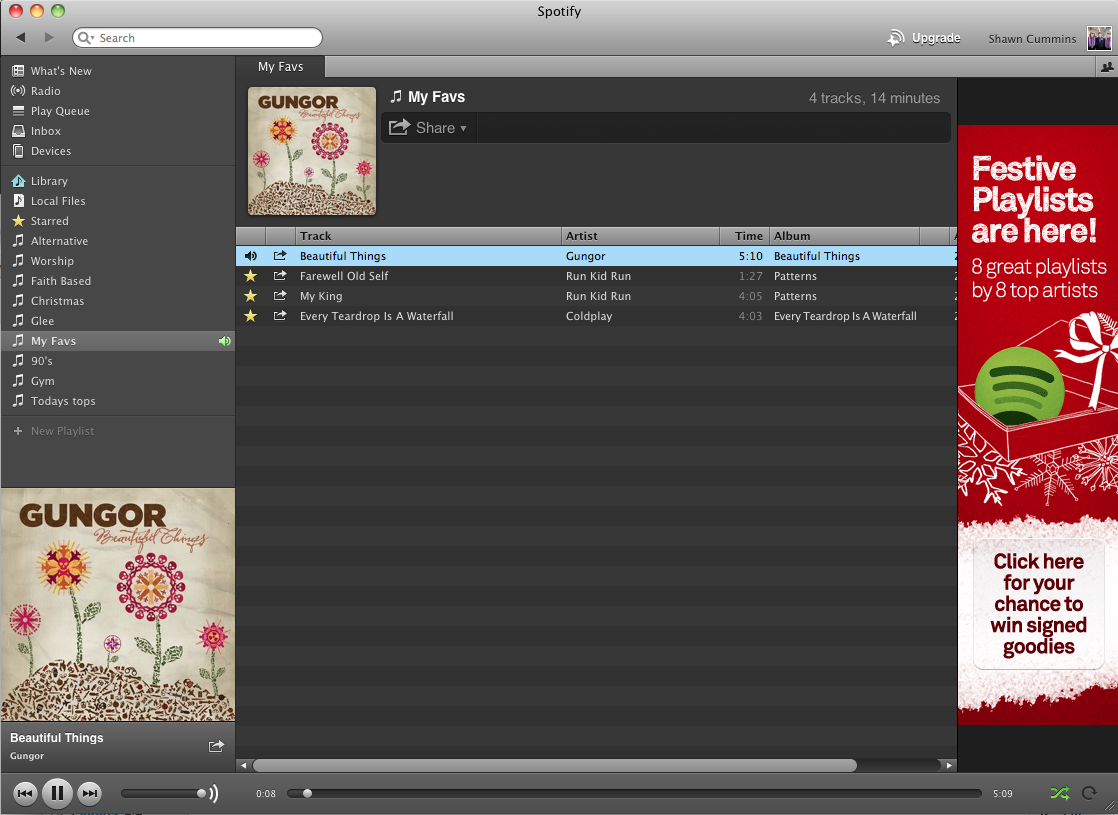Click Patterns album in Farewell Old Self row
This screenshot has height=815, width=1118.
795,276
